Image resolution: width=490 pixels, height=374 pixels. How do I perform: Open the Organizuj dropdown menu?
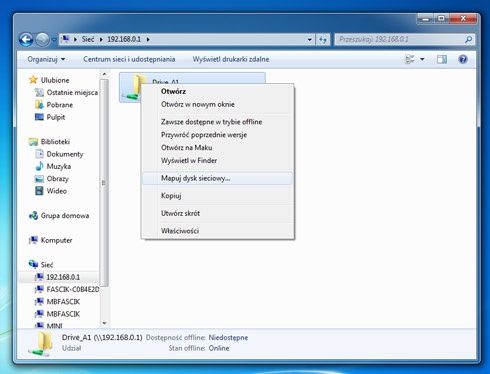[46, 59]
